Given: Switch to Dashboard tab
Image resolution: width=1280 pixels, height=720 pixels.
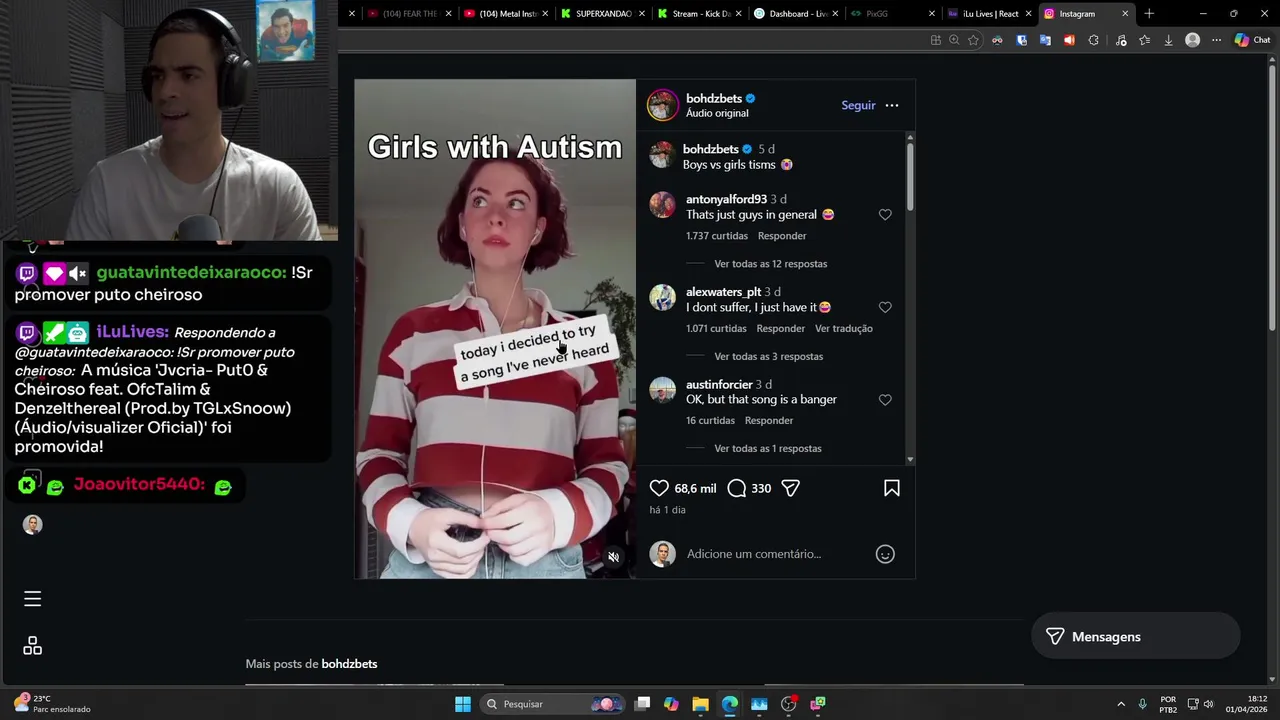Looking at the screenshot, I should click(795, 14).
